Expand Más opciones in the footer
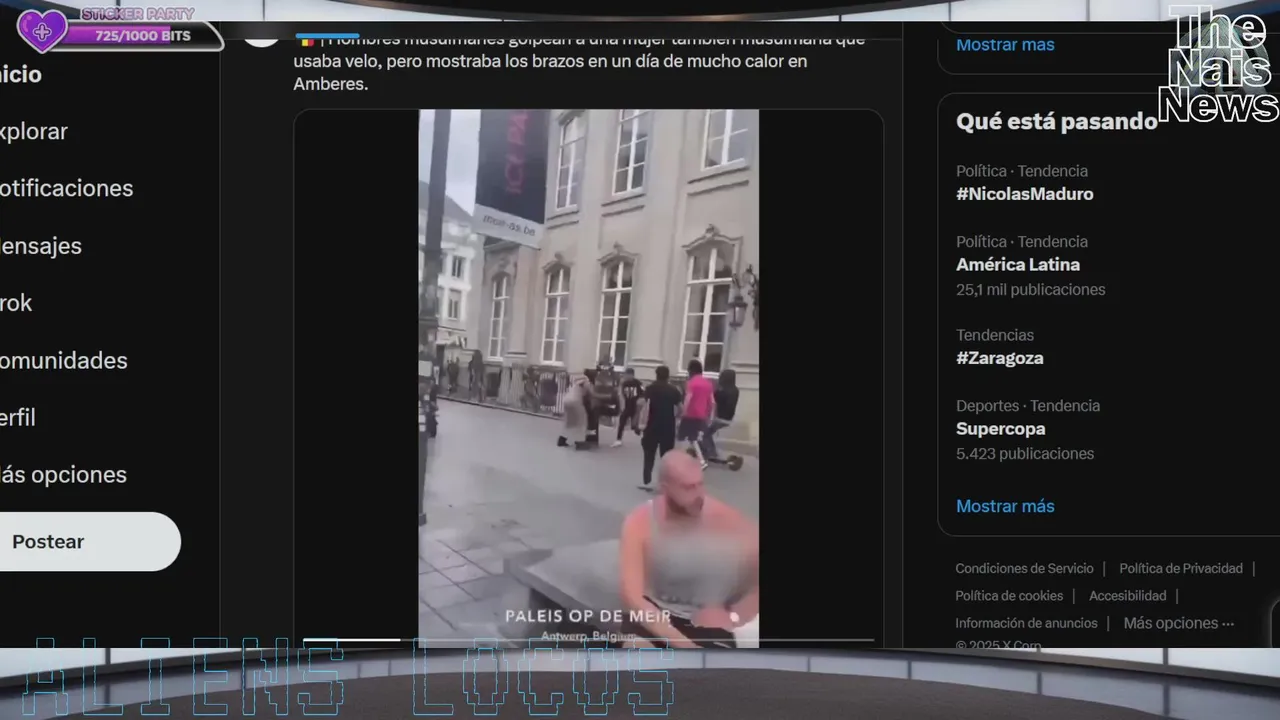Screen dimensions: 1280x720 pos(1179,623)
